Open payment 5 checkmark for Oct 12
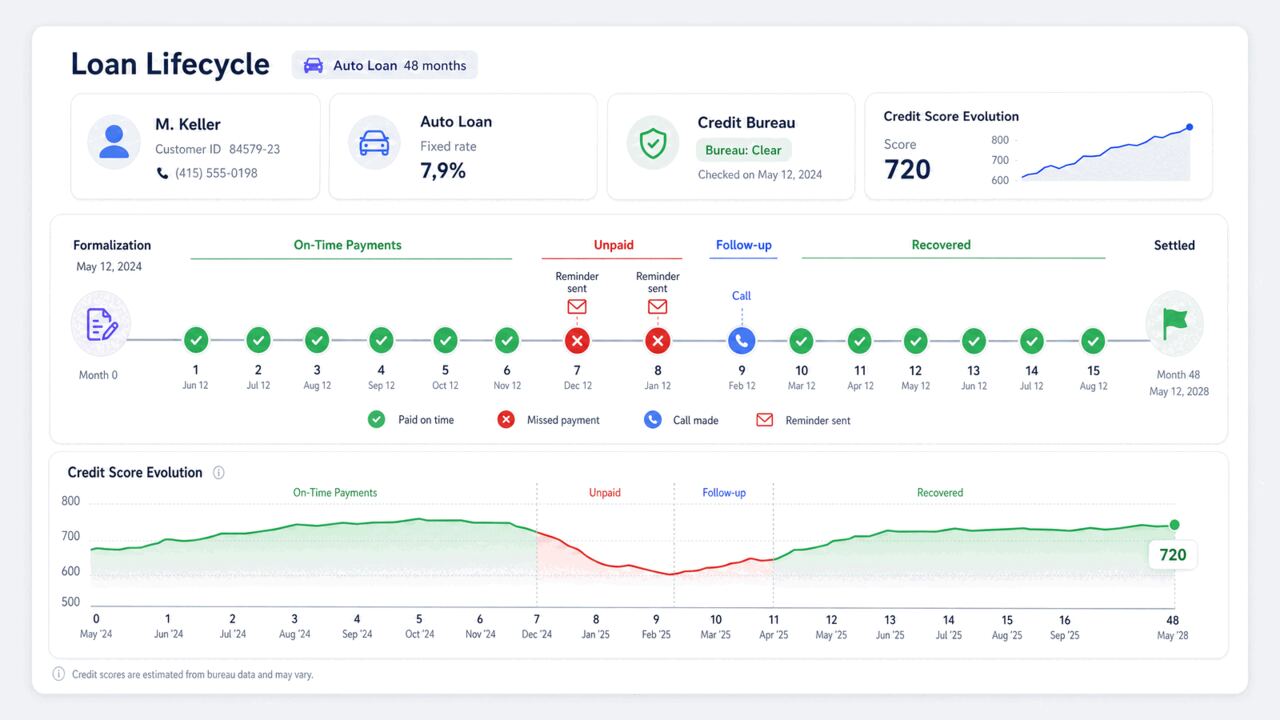Screen dimensions: 1280x720 445,341
